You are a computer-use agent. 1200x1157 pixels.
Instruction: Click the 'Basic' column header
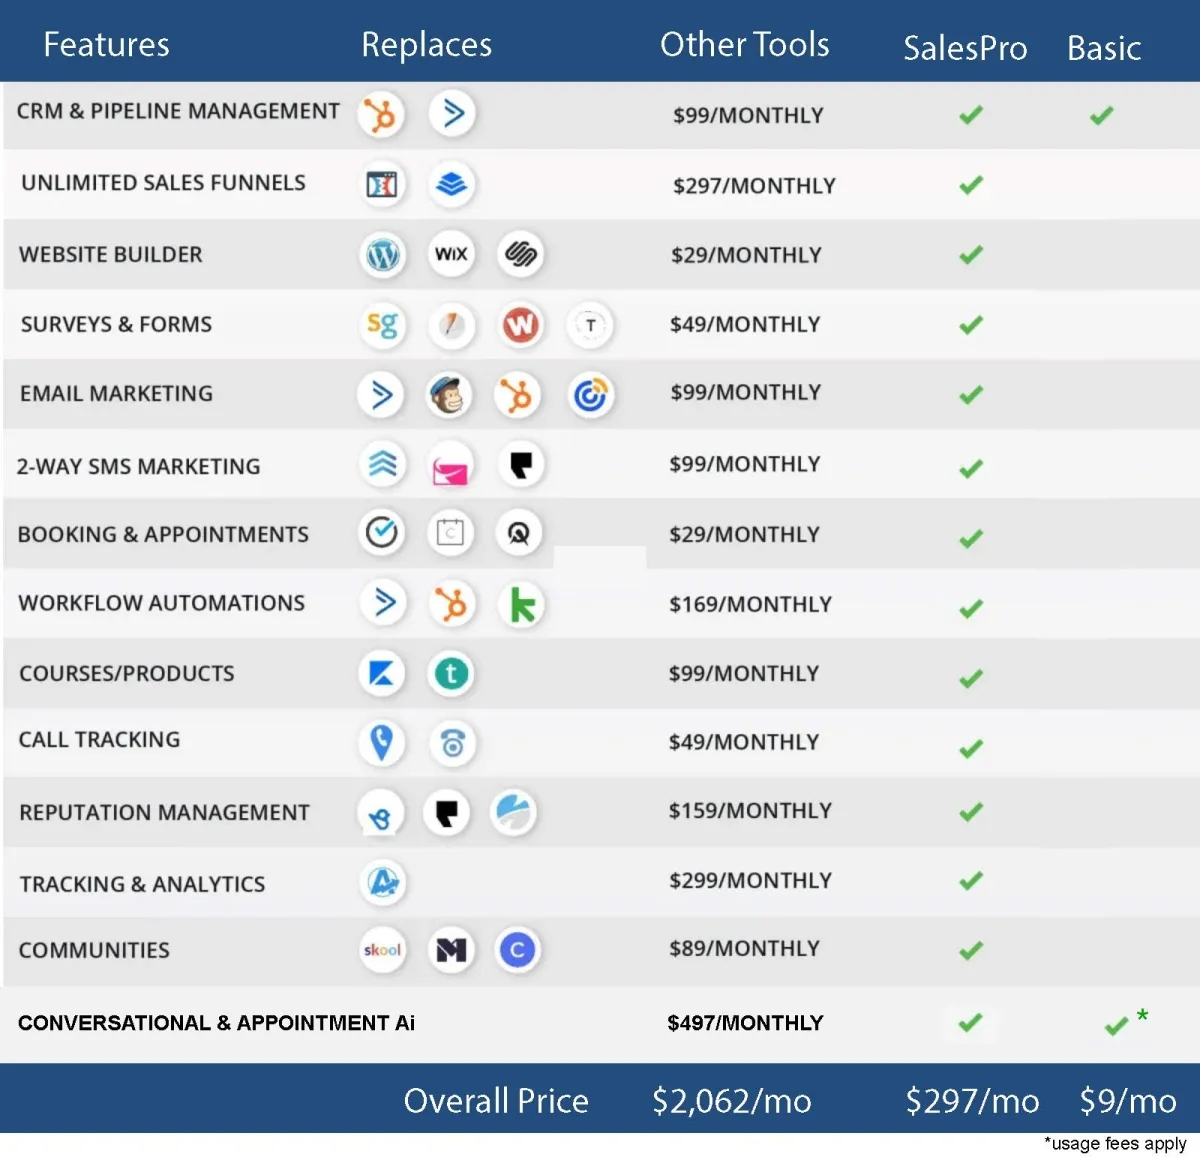point(1104,48)
